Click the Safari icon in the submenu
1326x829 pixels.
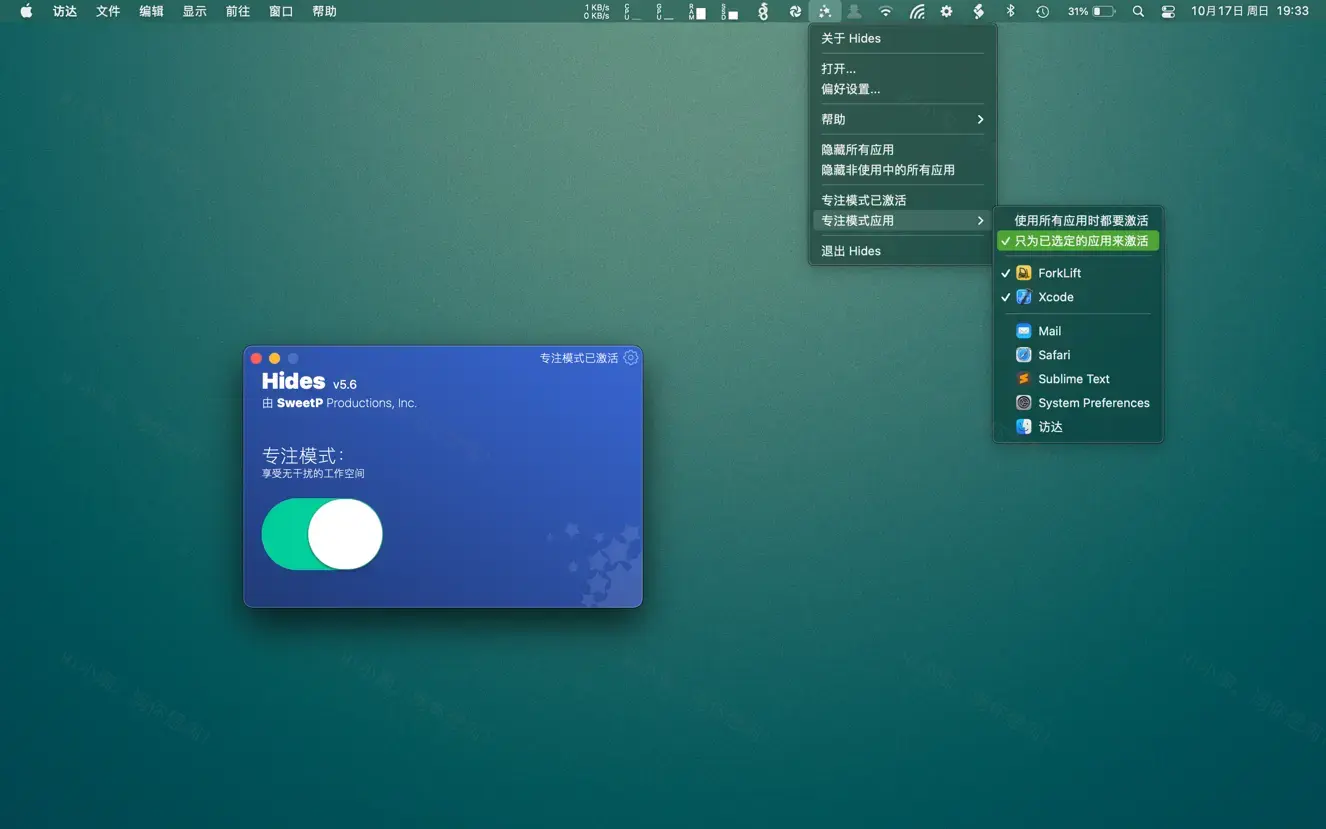[x=1023, y=354]
